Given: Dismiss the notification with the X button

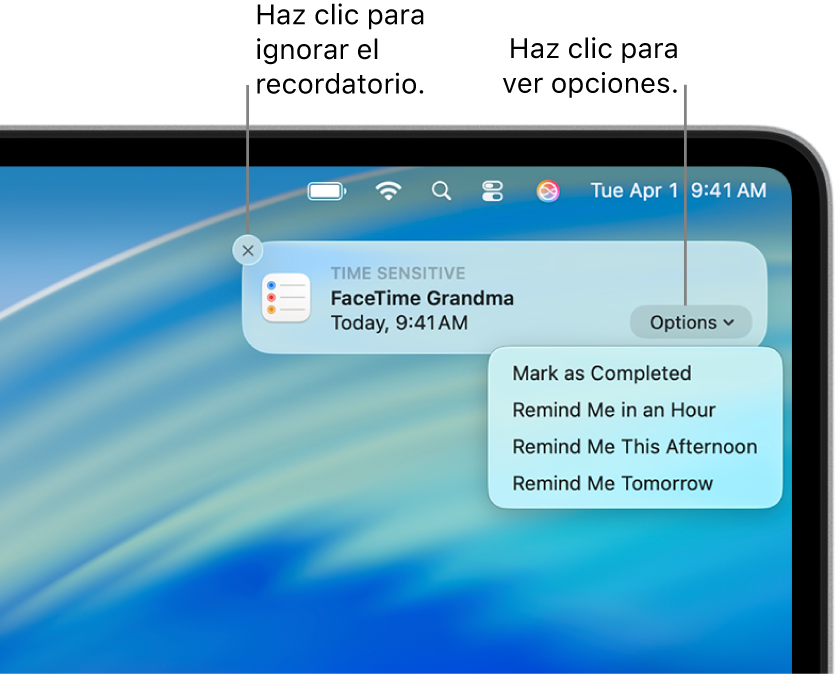Looking at the screenshot, I should tap(248, 250).
